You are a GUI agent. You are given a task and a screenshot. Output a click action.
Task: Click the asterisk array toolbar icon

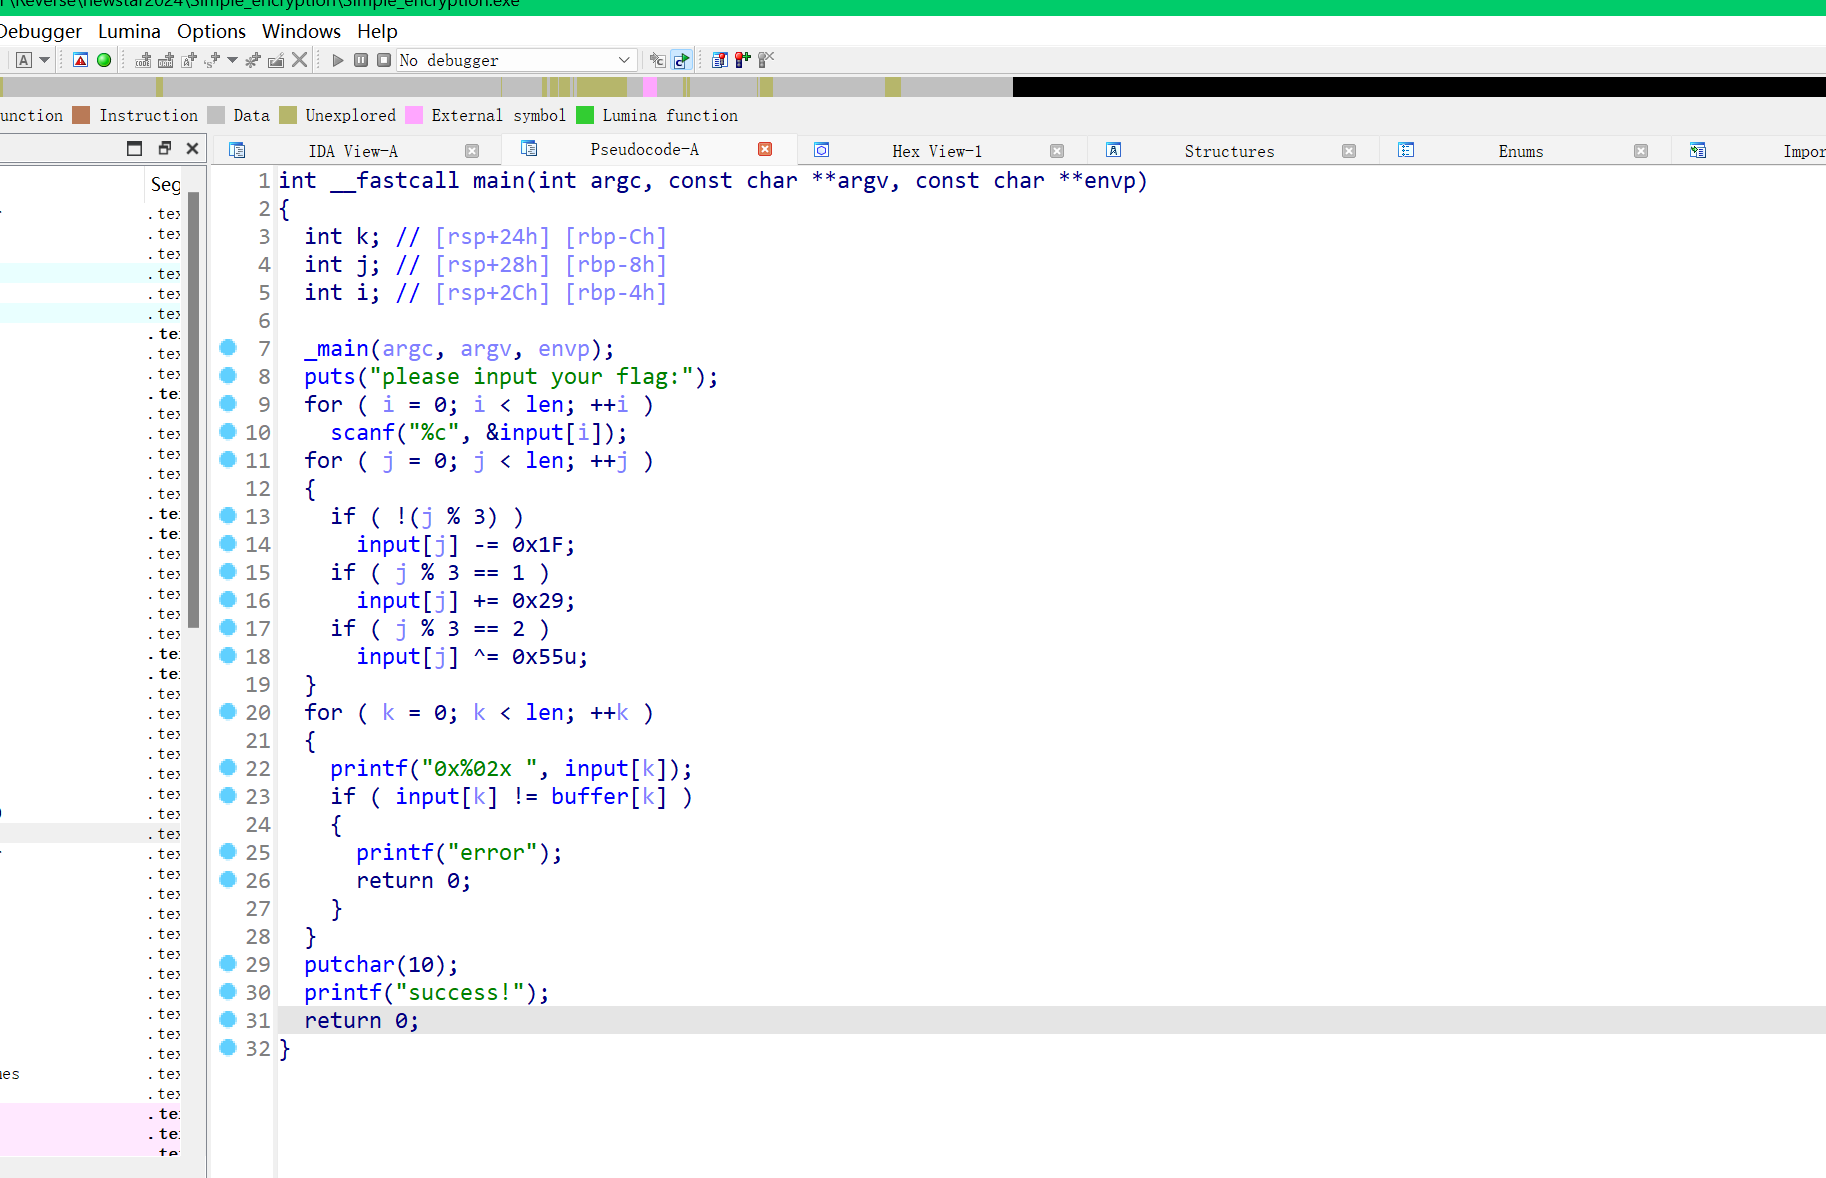(x=253, y=60)
